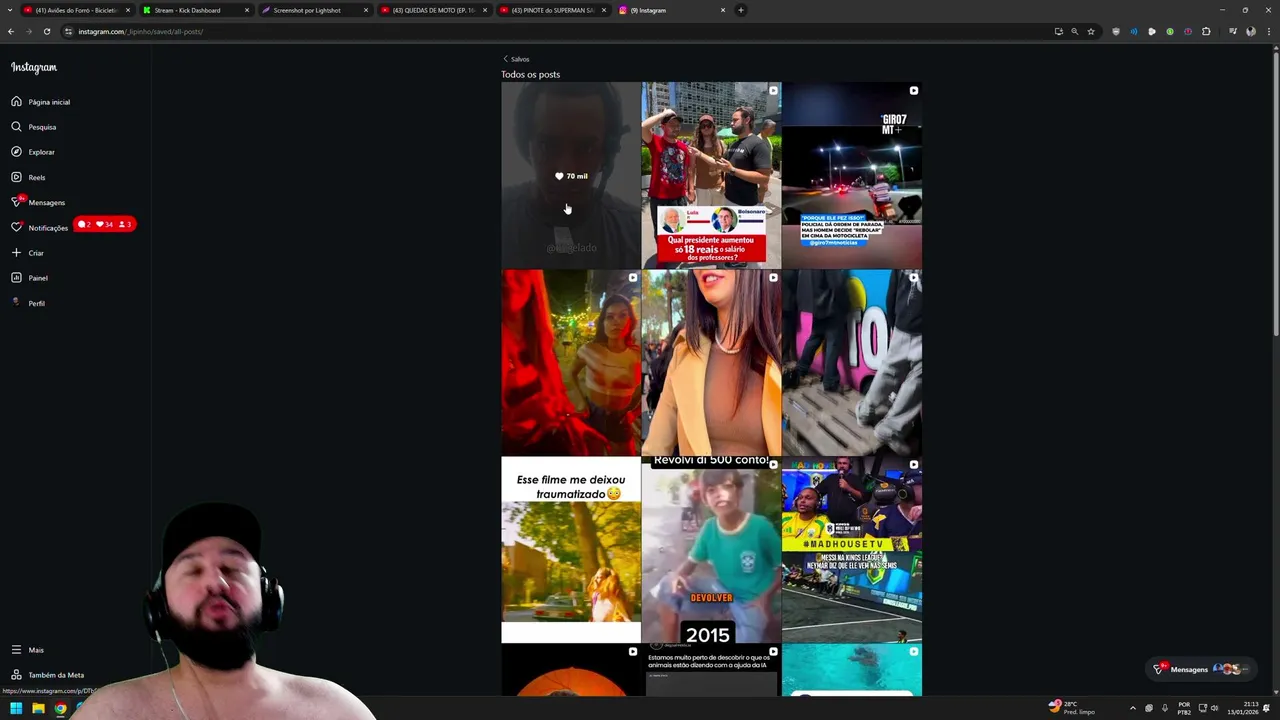Screen dimensions: 1280x720
Task: Reload the Instagram page
Action: click(x=46, y=31)
